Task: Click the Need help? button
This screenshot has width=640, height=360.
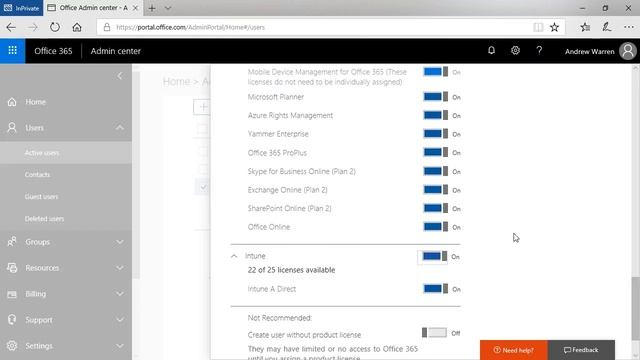Action: 513,350
